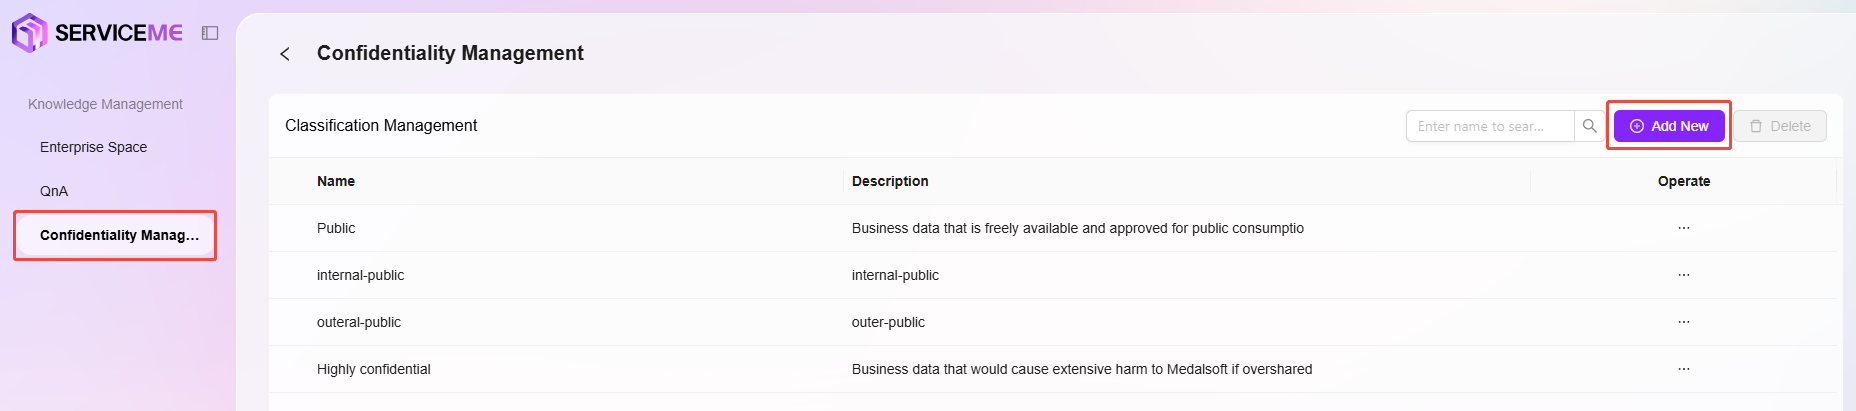Go back using the left arrow icon
The width and height of the screenshot is (1856, 411).
tap(285, 54)
